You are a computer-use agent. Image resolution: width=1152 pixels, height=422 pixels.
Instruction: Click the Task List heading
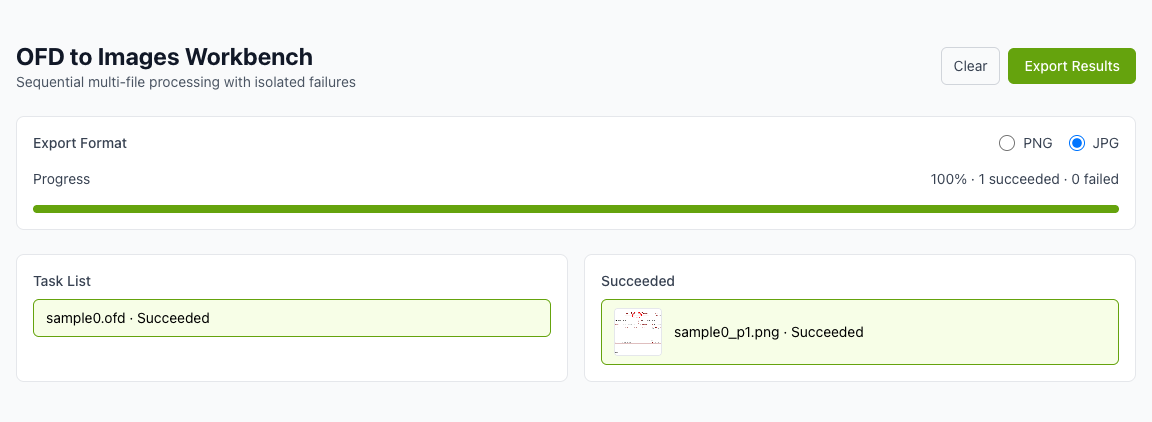point(62,281)
